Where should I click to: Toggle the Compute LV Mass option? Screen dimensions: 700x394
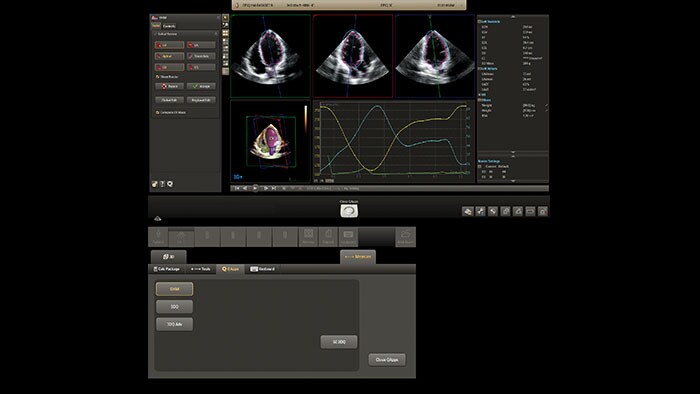[158, 112]
